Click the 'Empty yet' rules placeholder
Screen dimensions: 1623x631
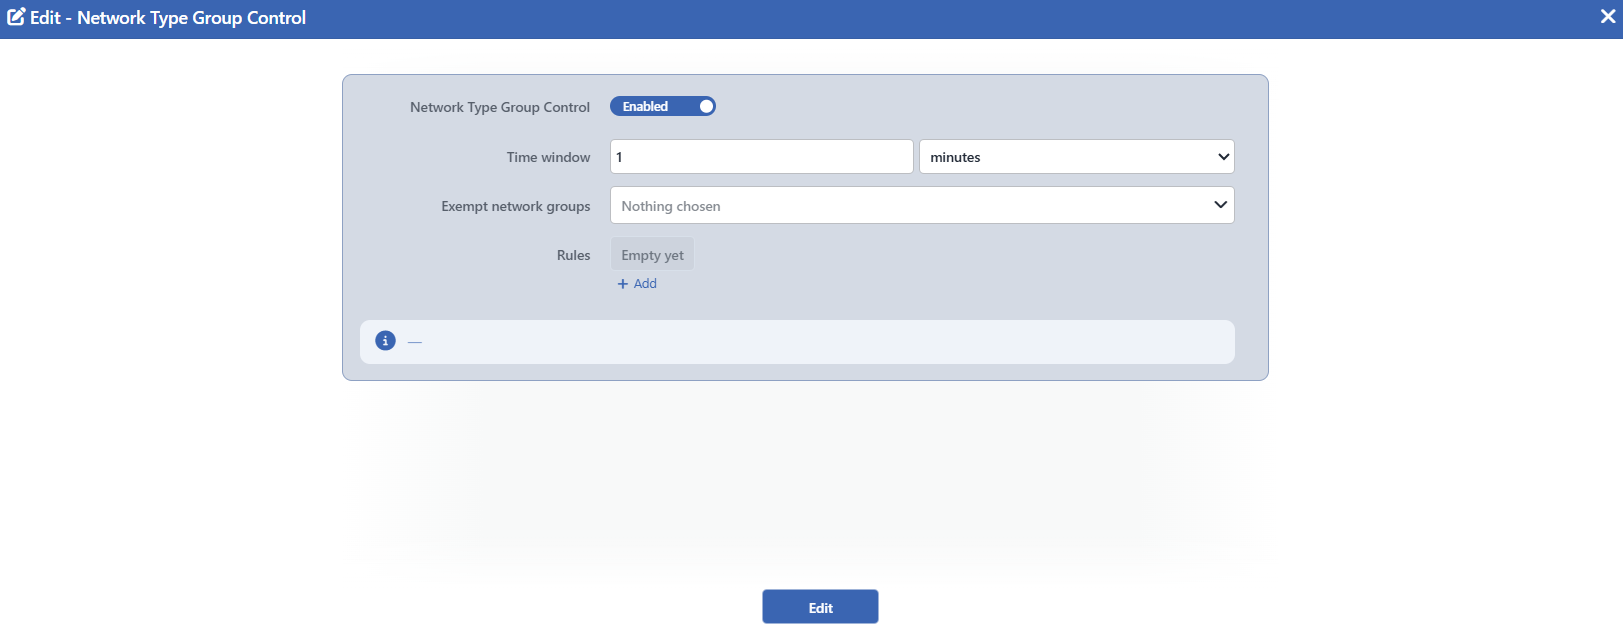tap(652, 255)
